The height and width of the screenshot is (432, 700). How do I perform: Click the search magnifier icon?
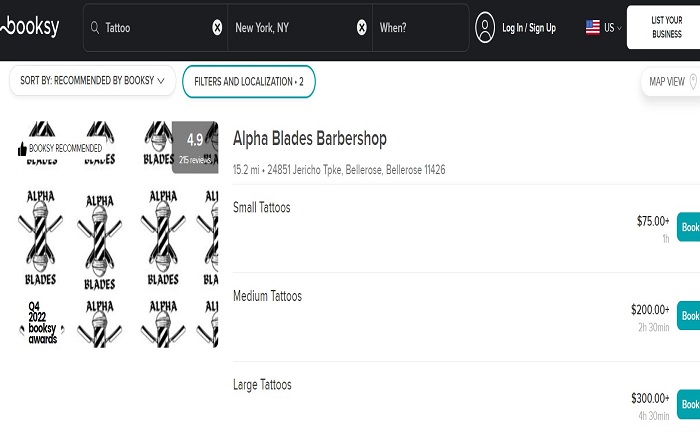[95, 28]
